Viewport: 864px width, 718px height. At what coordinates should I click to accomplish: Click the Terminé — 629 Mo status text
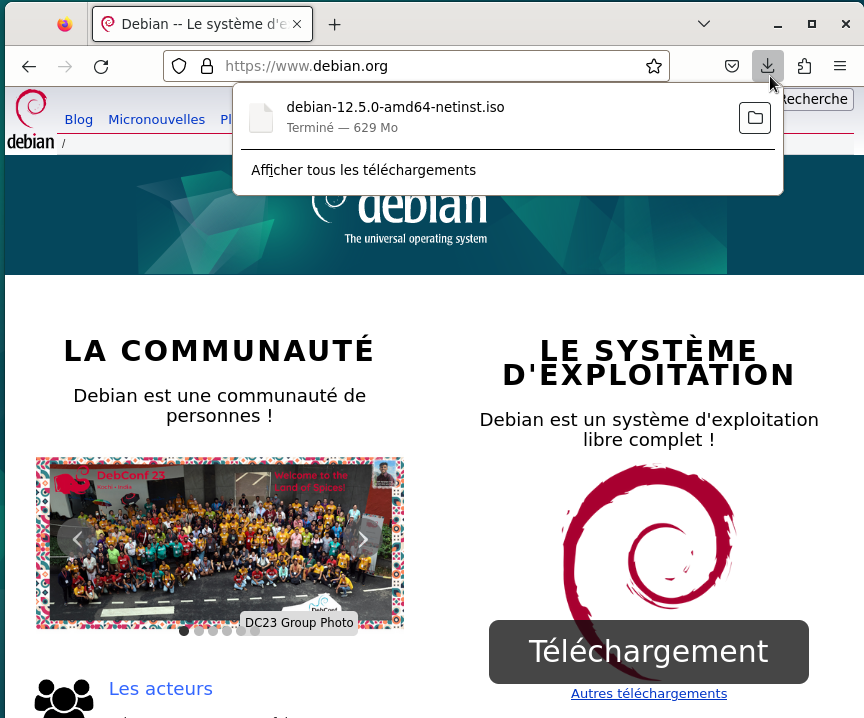(x=342, y=127)
